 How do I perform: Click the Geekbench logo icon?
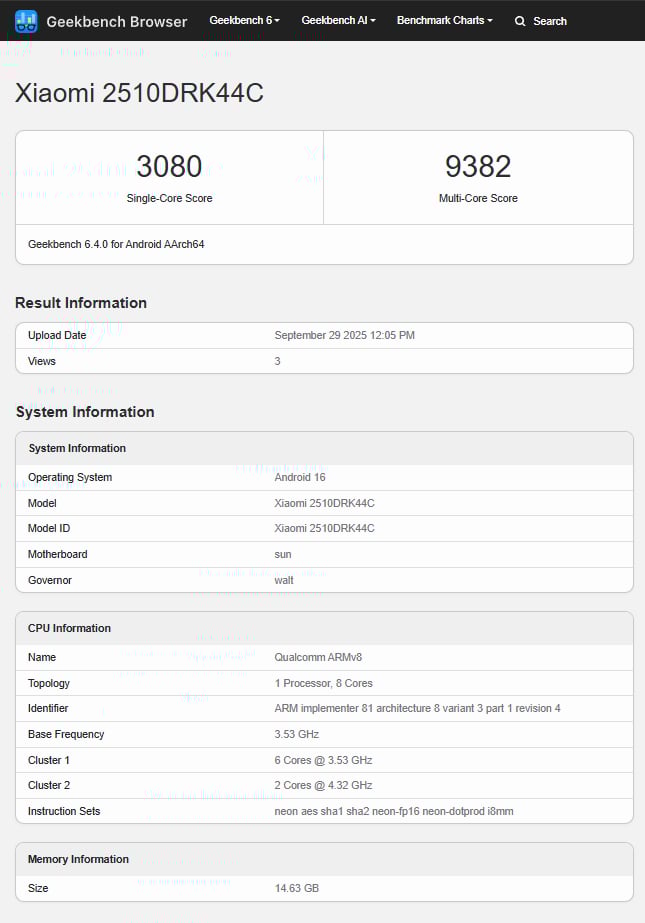26,21
